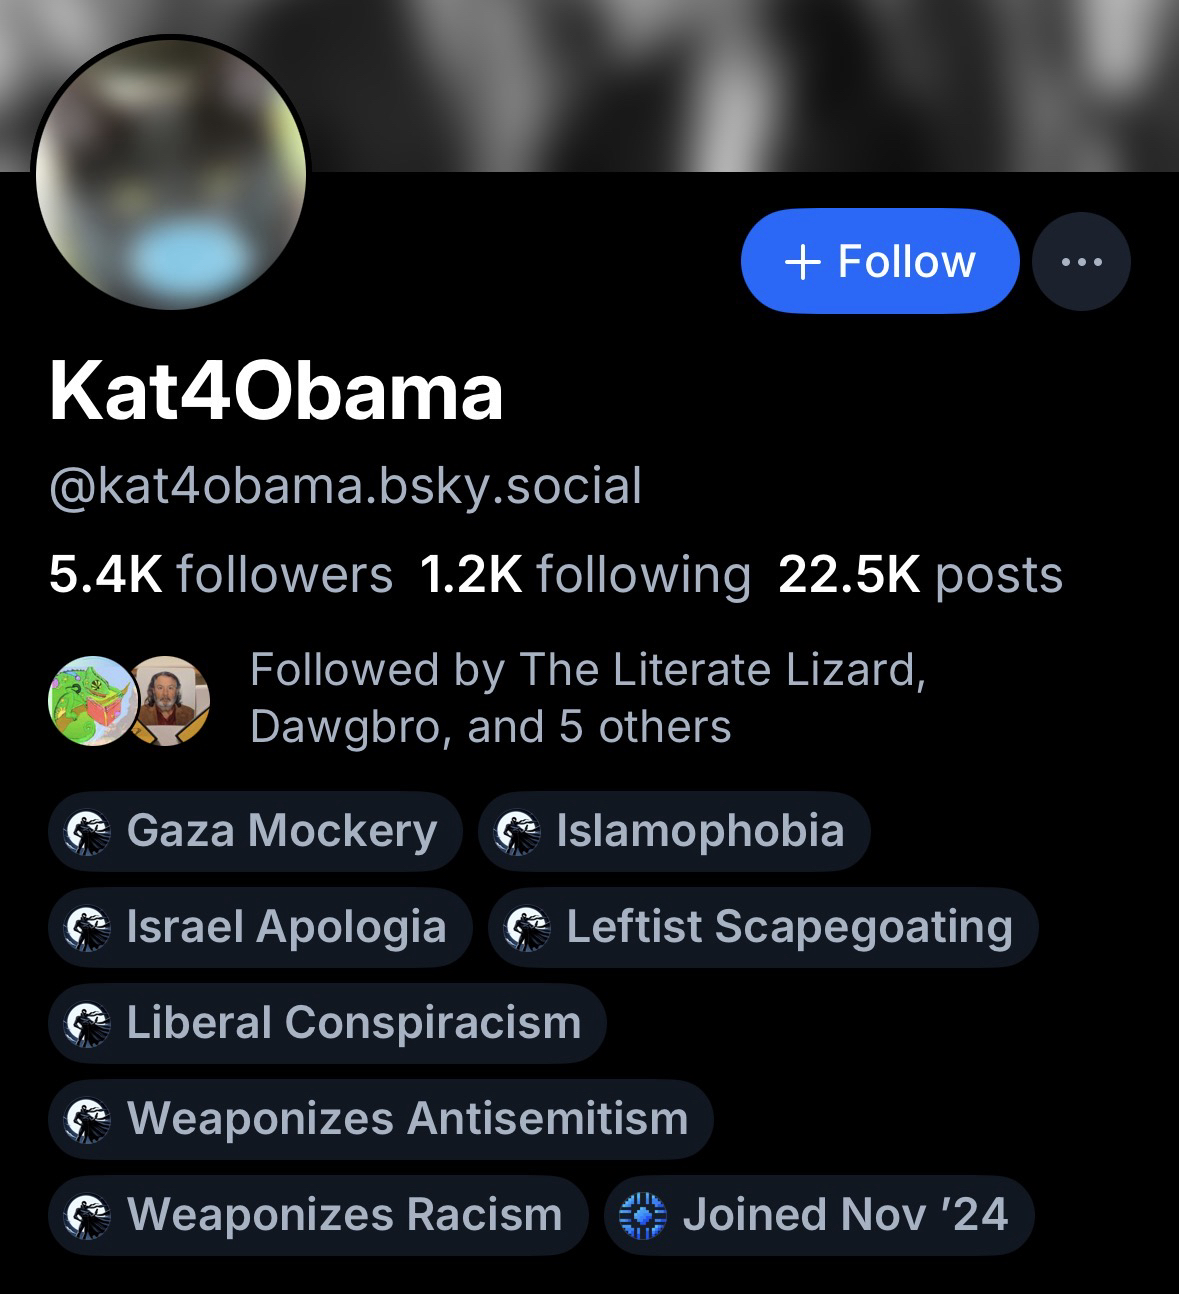Tap the Leftist Scapegoating label icon
1179x1294 pixels.
point(527,928)
